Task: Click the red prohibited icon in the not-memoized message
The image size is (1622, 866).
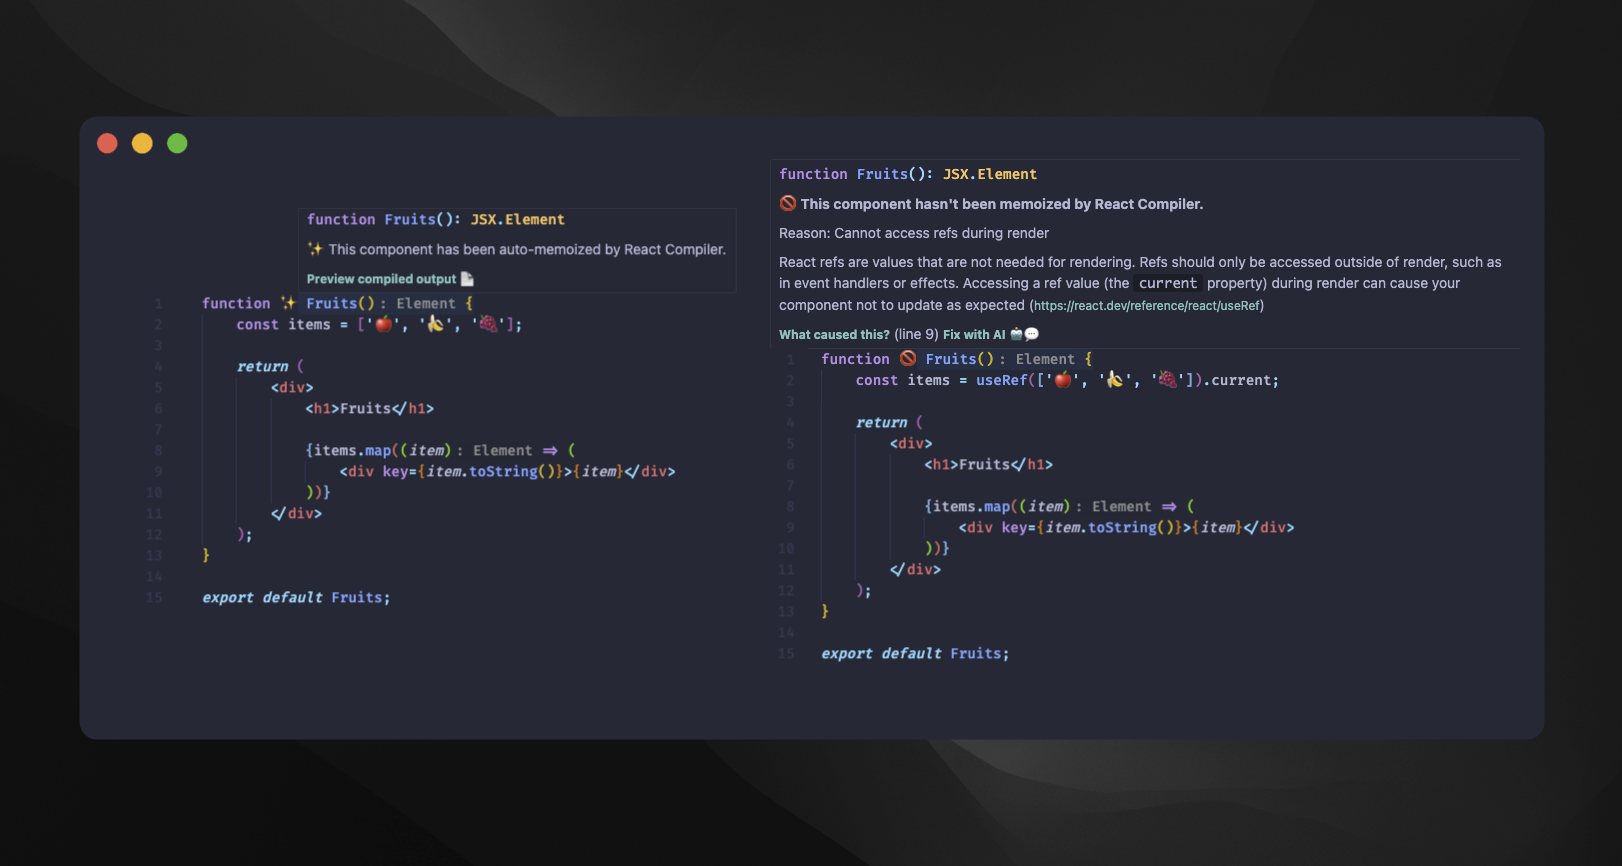Action: point(788,203)
